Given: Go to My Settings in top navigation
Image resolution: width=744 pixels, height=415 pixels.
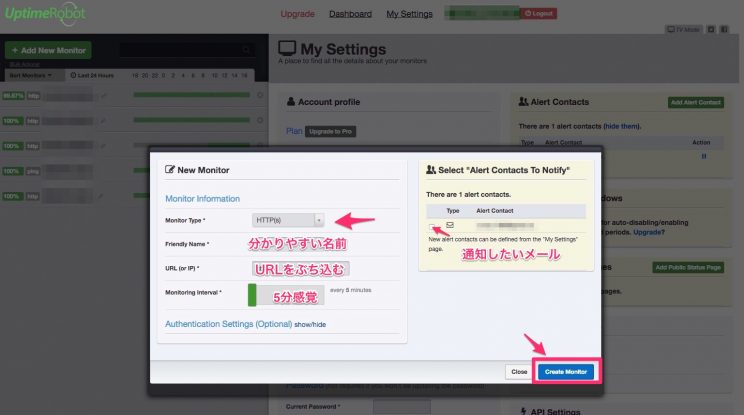Looking at the screenshot, I should (x=410, y=14).
